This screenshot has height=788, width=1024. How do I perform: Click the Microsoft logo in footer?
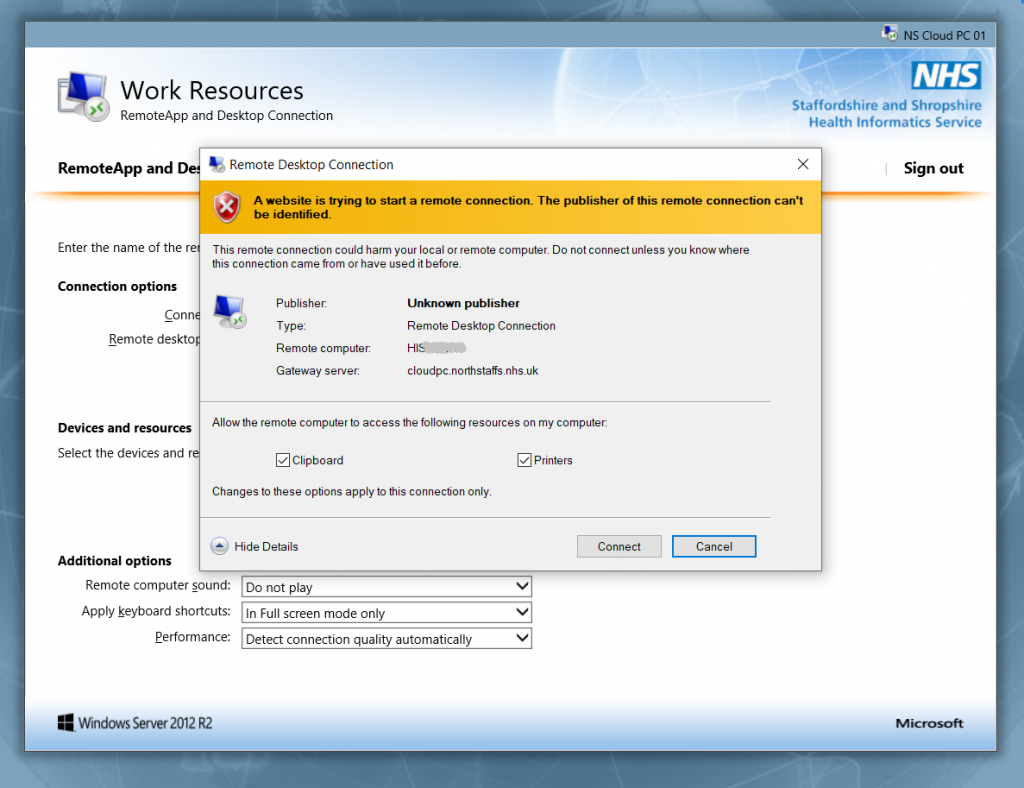[x=929, y=723]
